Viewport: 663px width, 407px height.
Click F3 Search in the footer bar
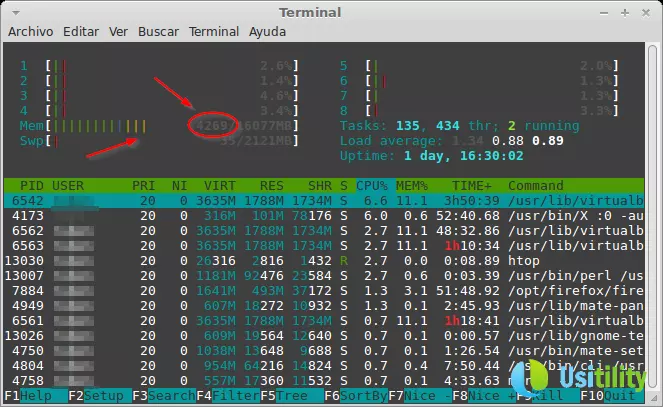[x=157, y=396]
